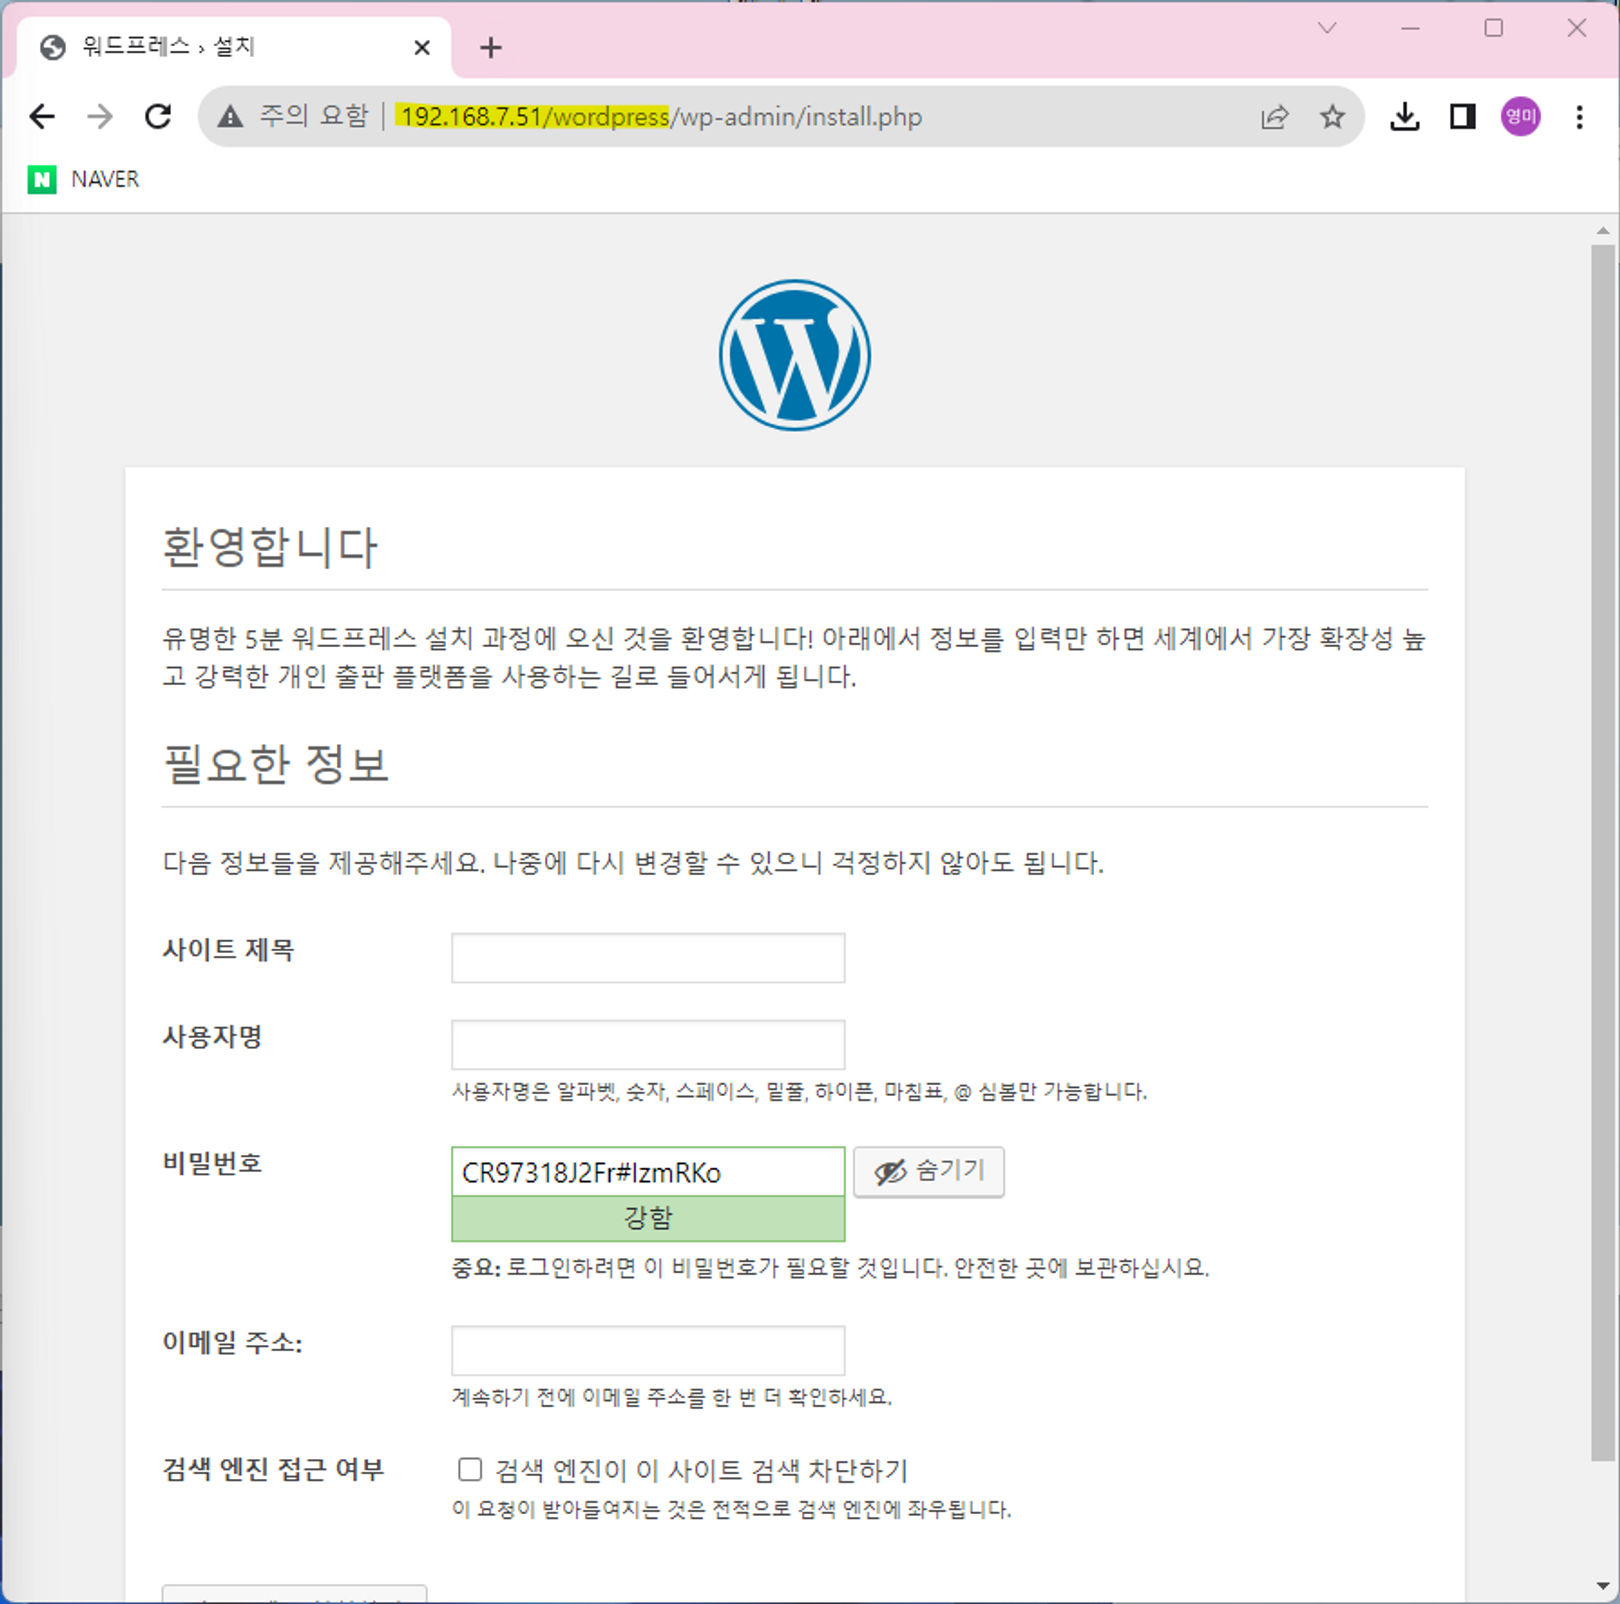Click the page vertical scrollbar thumb

(x=1603, y=852)
